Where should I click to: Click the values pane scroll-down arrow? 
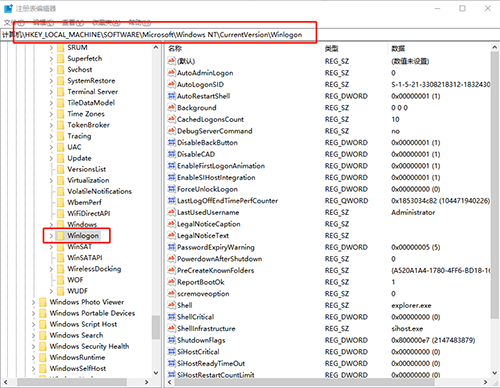(x=495, y=373)
